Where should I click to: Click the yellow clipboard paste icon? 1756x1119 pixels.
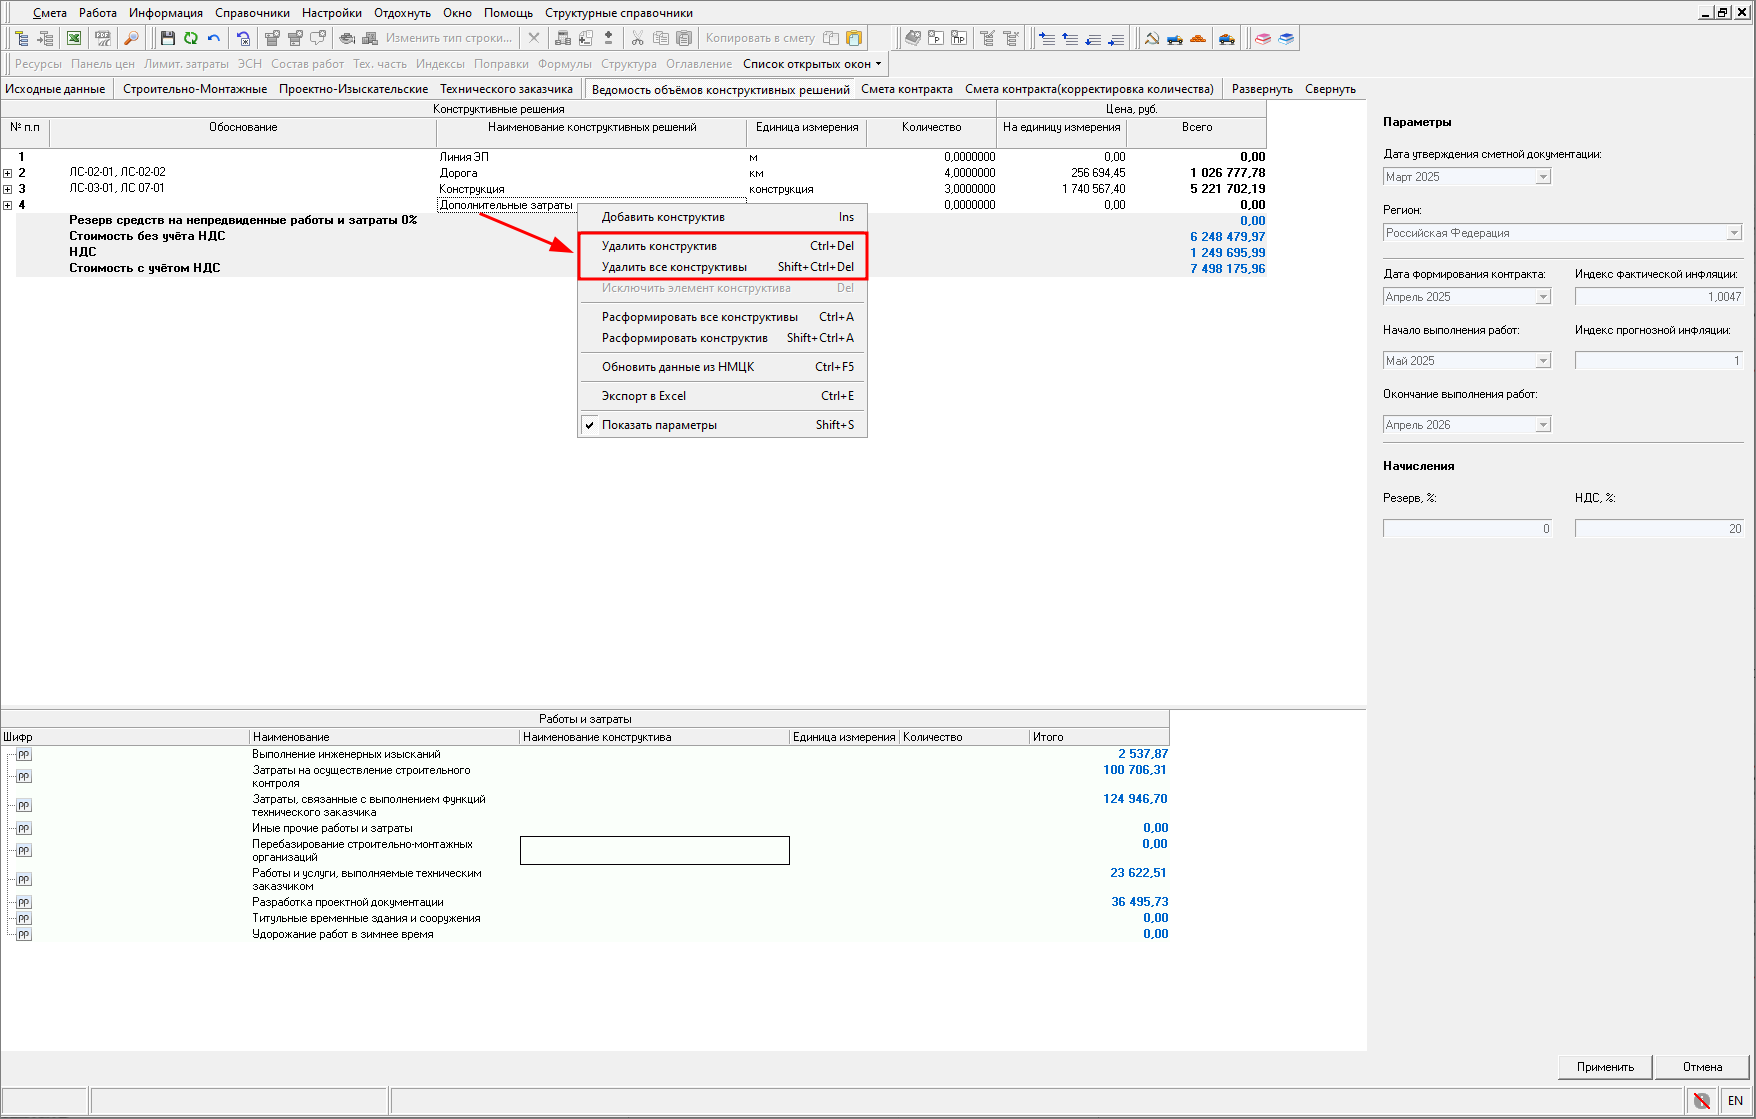click(854, 38)
